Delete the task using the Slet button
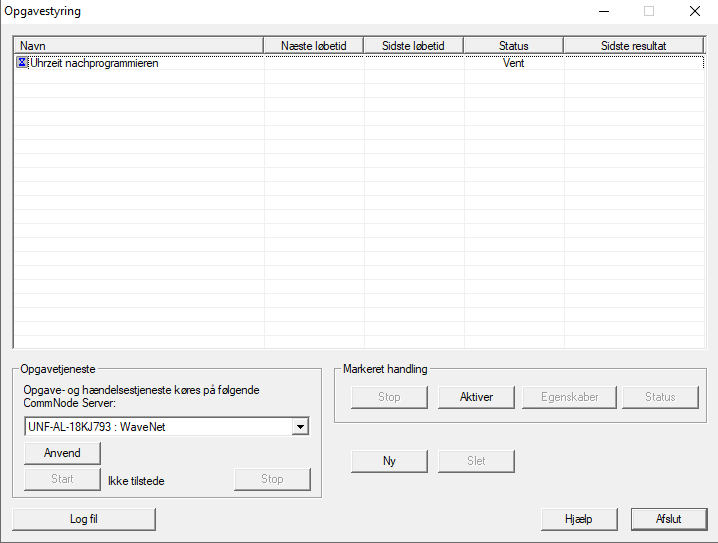The image size is (718, 543). 476,461
